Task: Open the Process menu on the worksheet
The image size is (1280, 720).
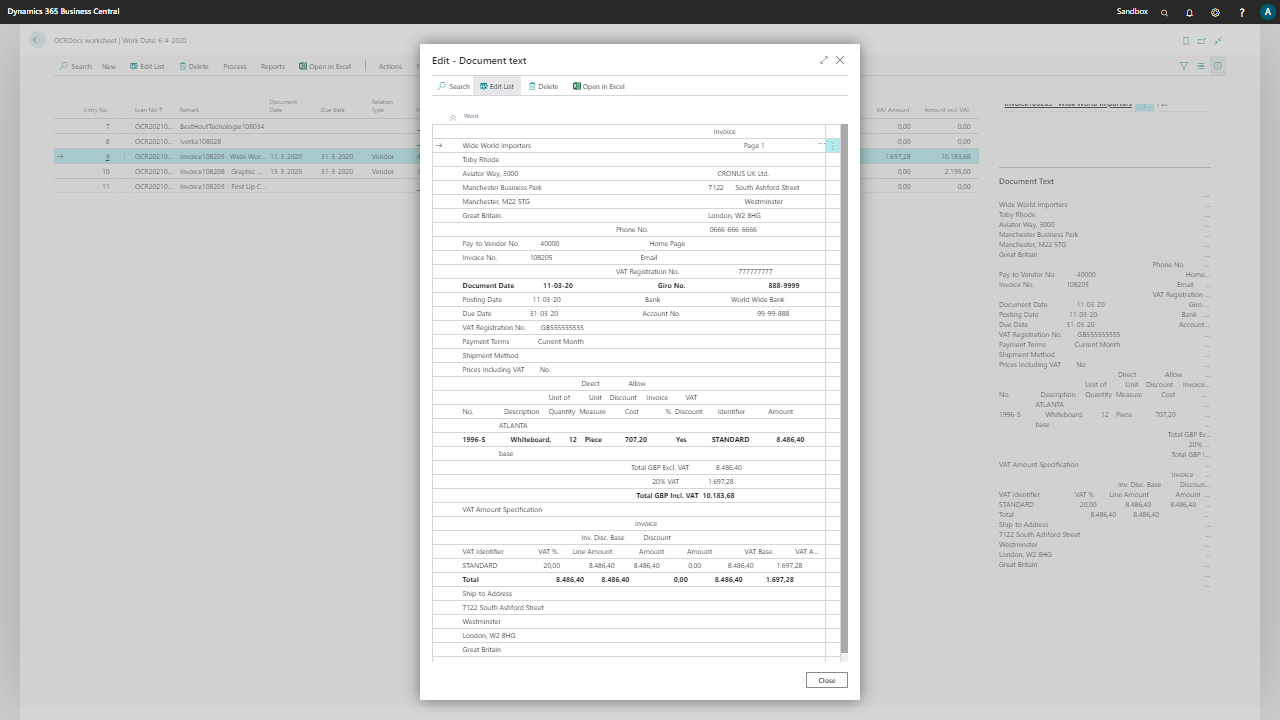Action: [234, 67]
